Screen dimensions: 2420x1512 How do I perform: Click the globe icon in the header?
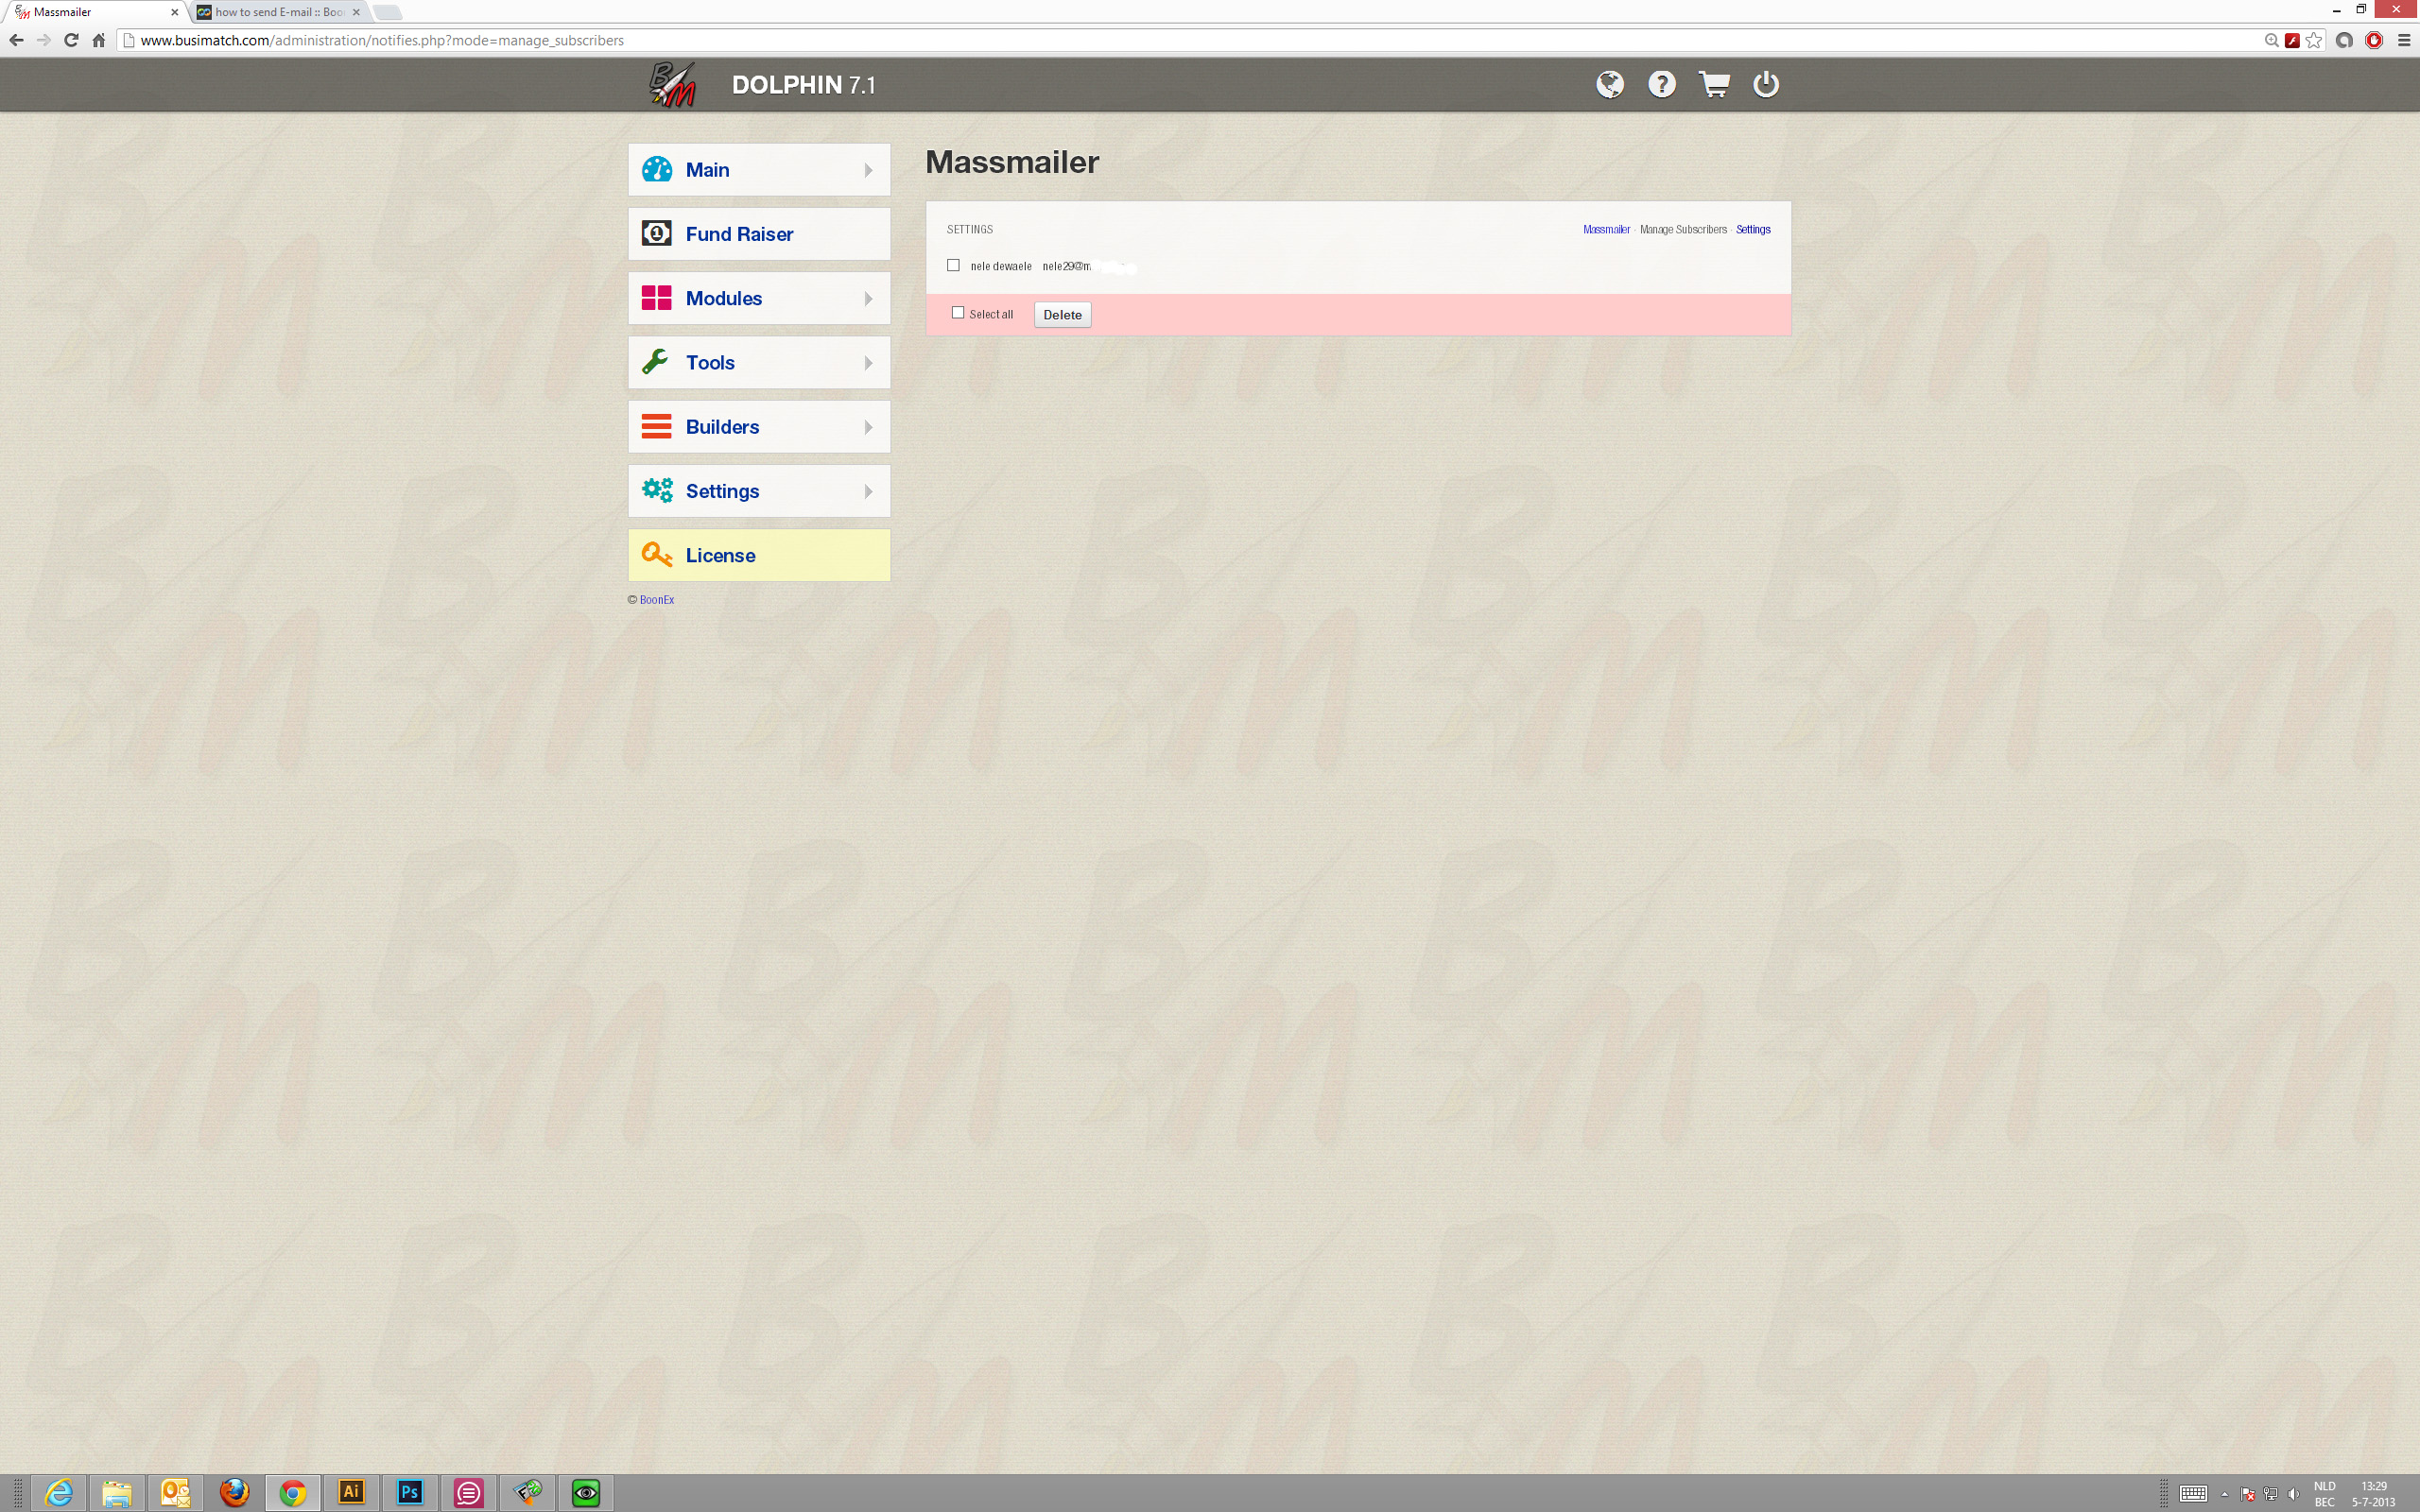(x=1609, y=84)
